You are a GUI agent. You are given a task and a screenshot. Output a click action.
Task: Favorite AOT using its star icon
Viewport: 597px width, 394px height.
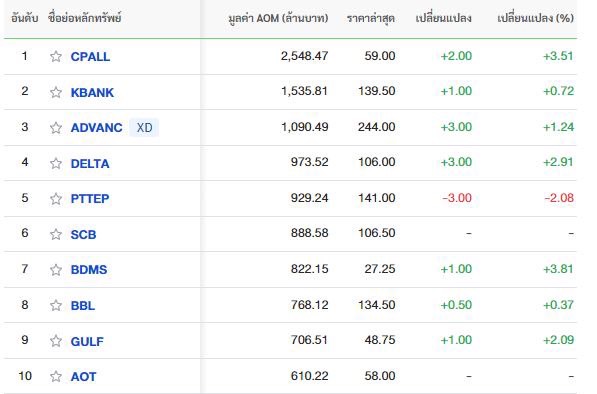pyautogui.click(x=56, y=376)
